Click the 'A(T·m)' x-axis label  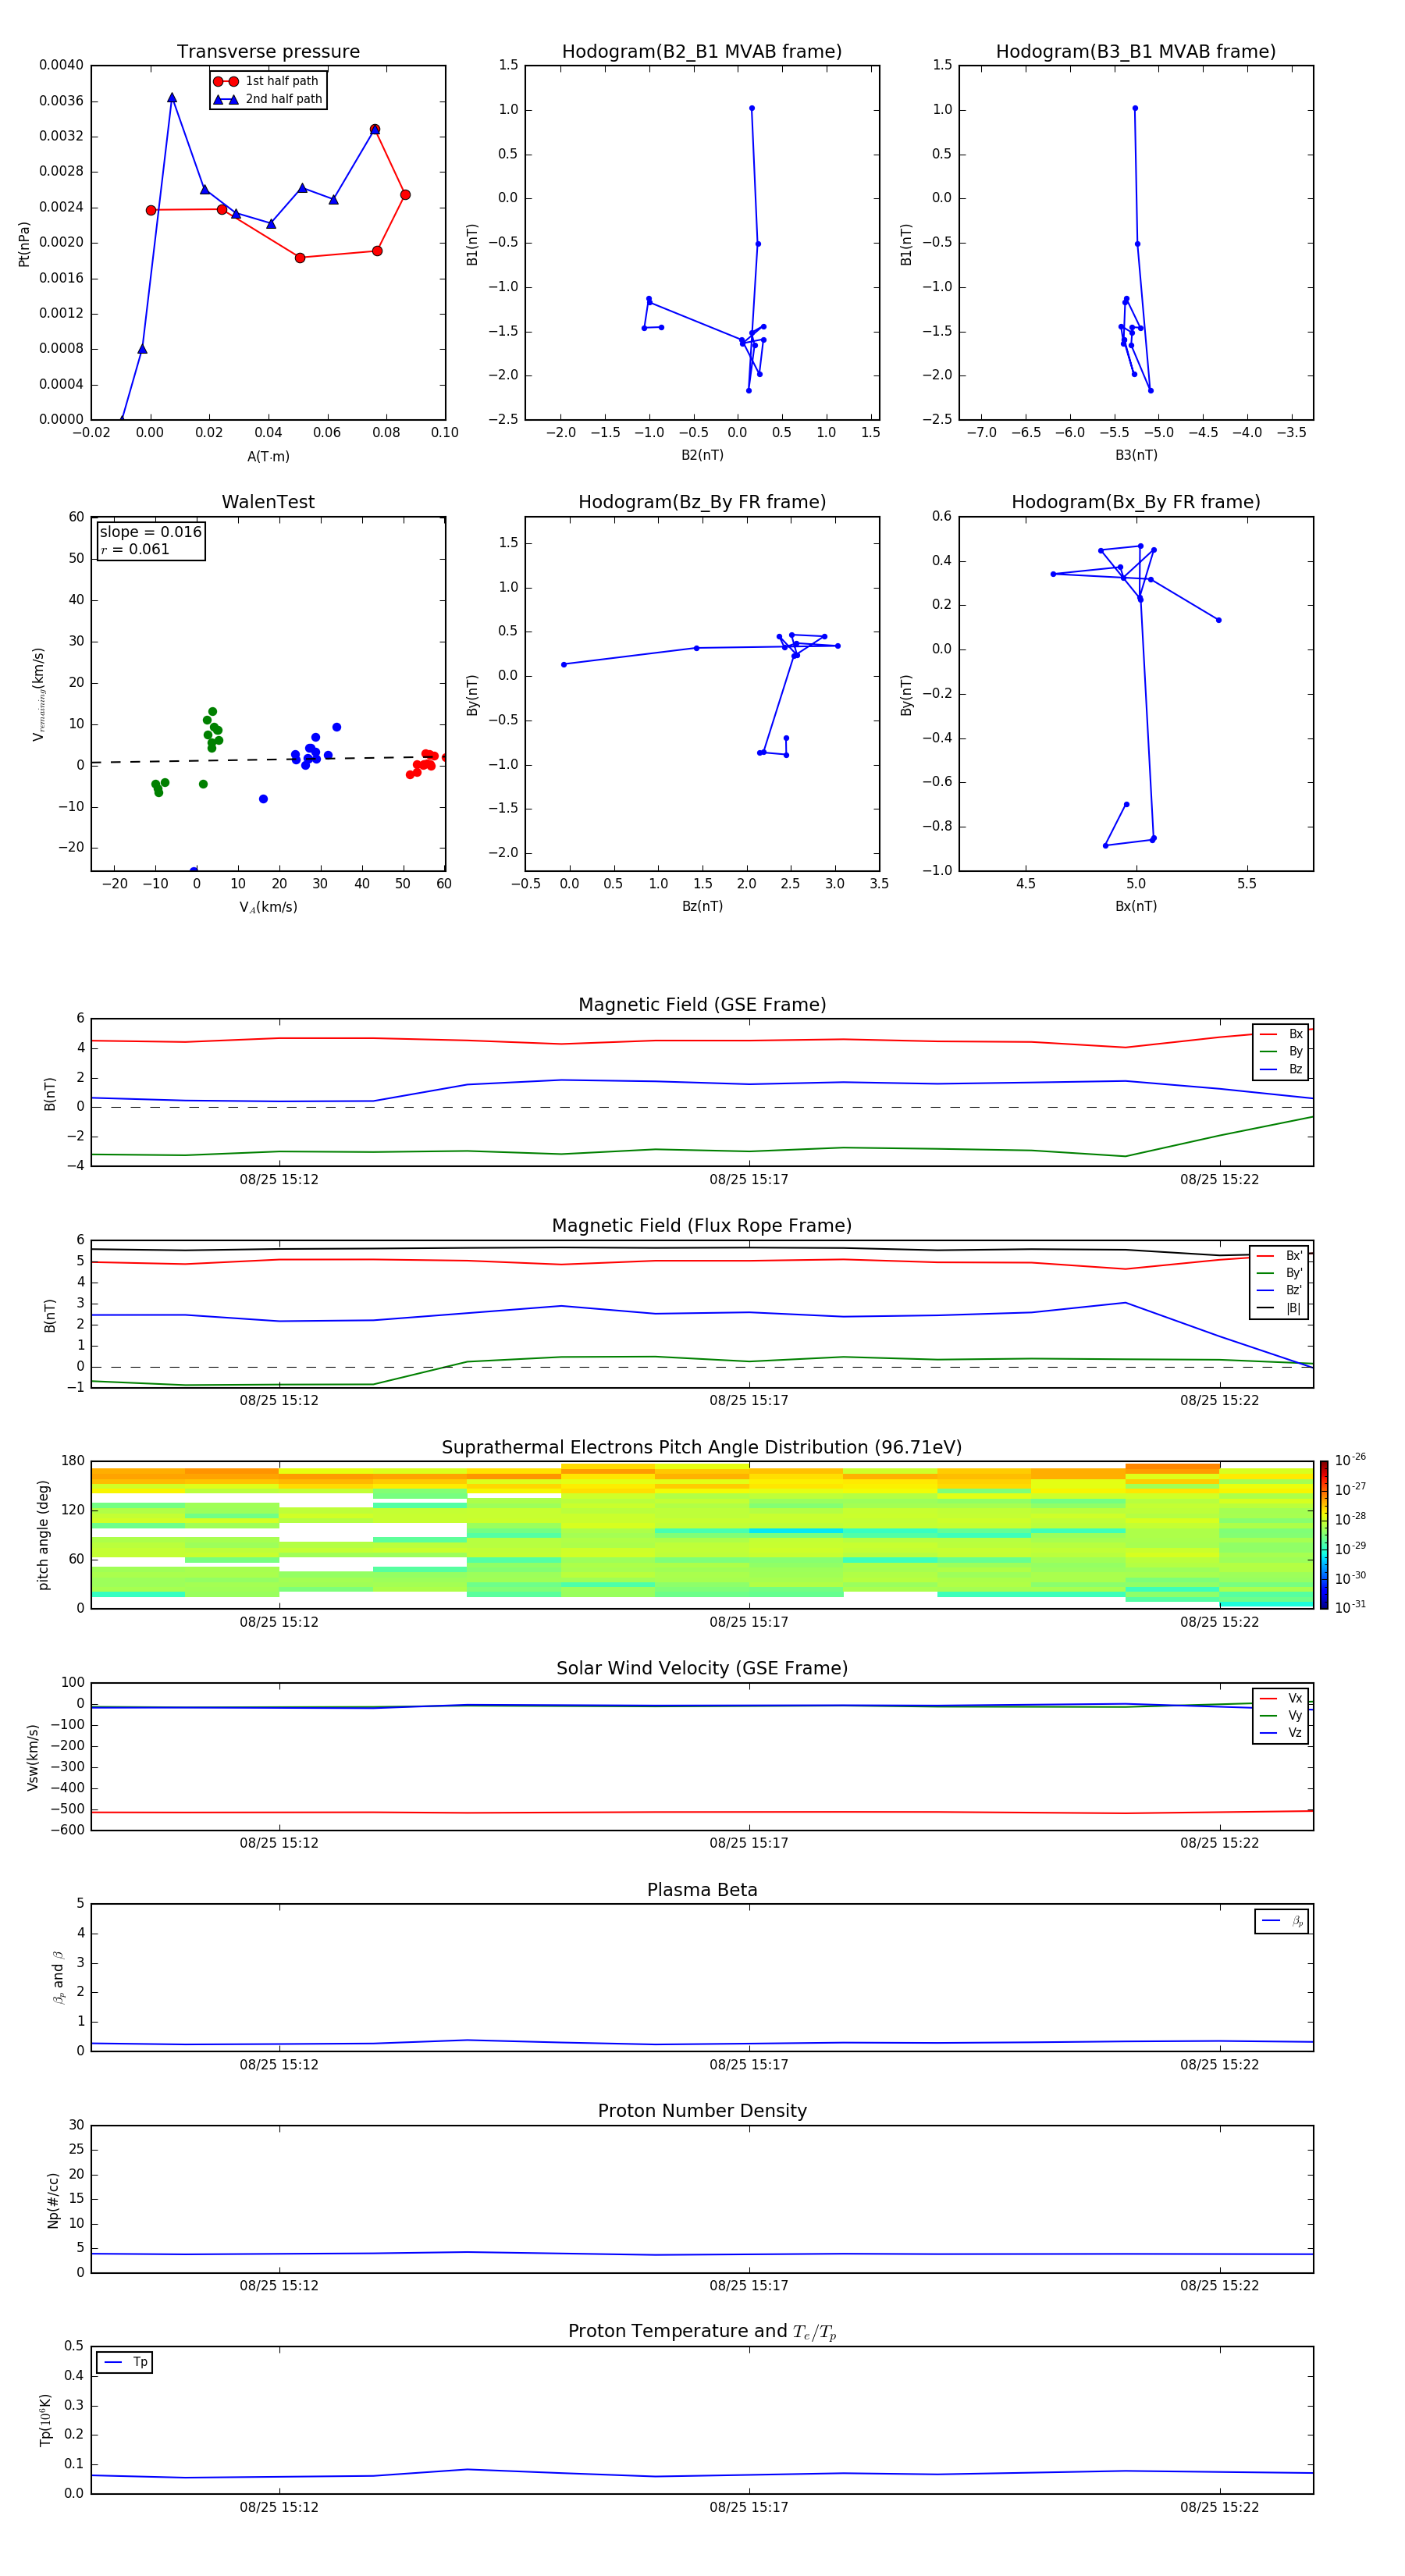point(268,456)
